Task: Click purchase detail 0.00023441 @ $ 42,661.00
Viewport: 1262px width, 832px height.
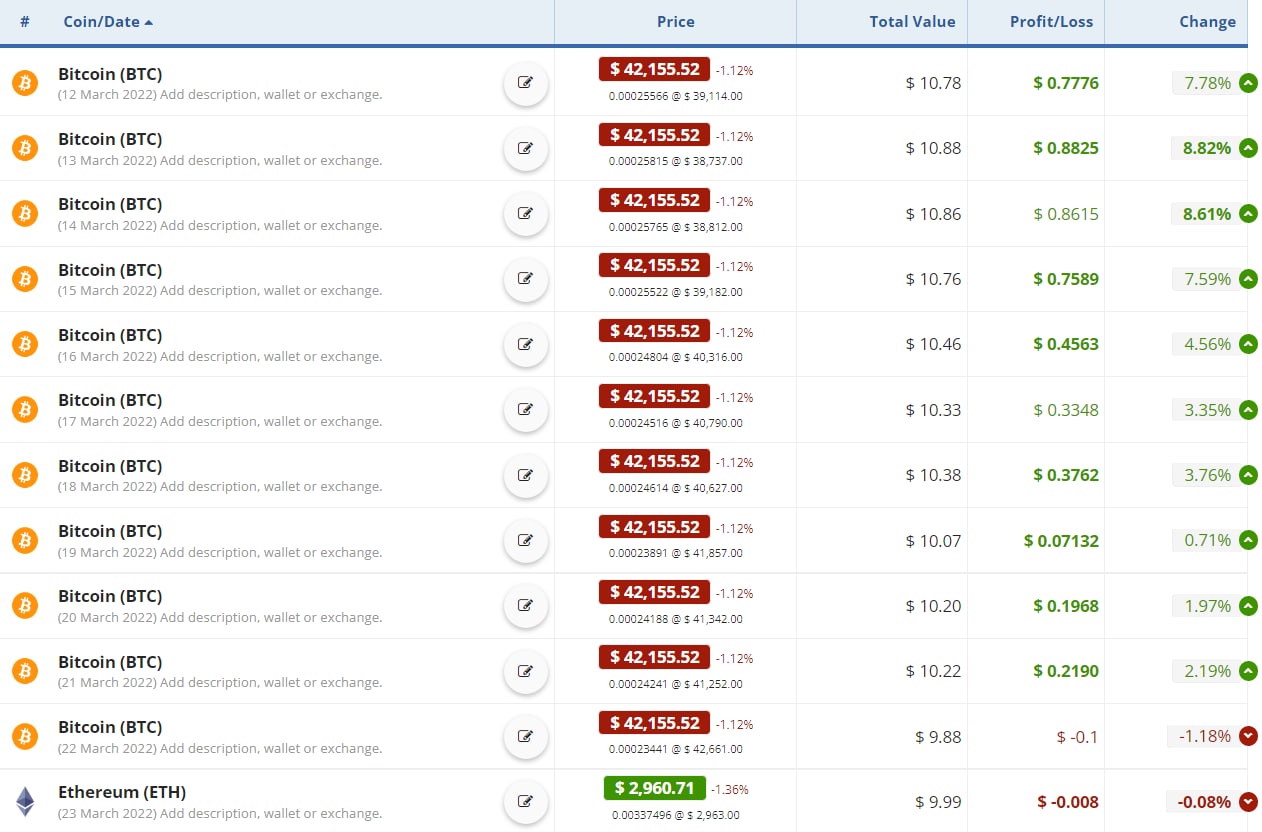Action: click(x=676, y=749)
